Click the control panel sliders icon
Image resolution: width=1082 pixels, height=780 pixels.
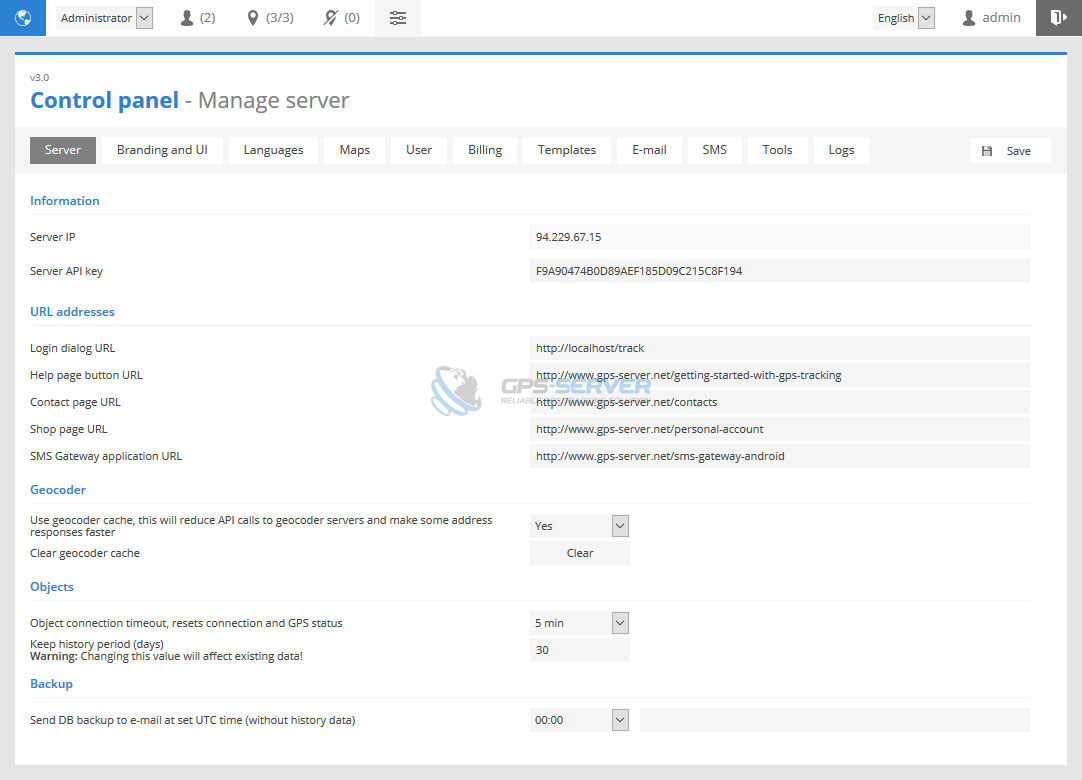coord(398,18)
